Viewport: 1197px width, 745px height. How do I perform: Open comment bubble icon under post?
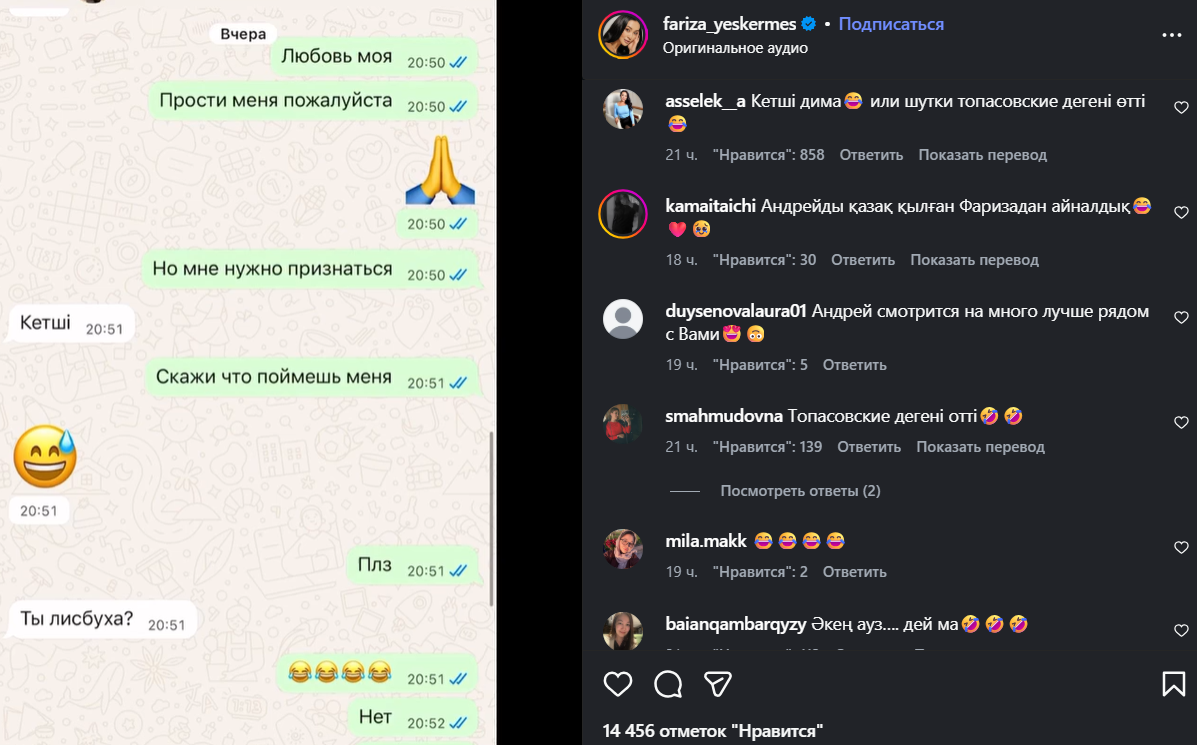tap(668, 684)
